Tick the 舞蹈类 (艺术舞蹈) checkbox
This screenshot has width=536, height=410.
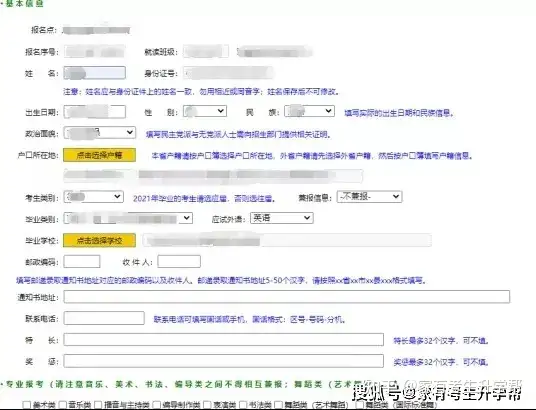[x=279, y=405]
